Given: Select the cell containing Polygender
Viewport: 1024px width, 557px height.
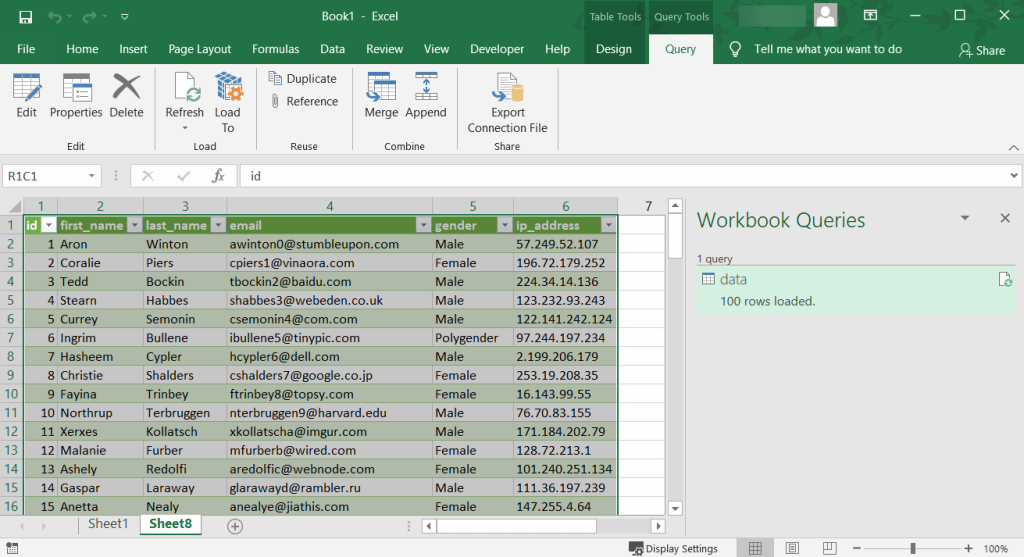Looking at the screenshot, I should [x=473, y=338].
